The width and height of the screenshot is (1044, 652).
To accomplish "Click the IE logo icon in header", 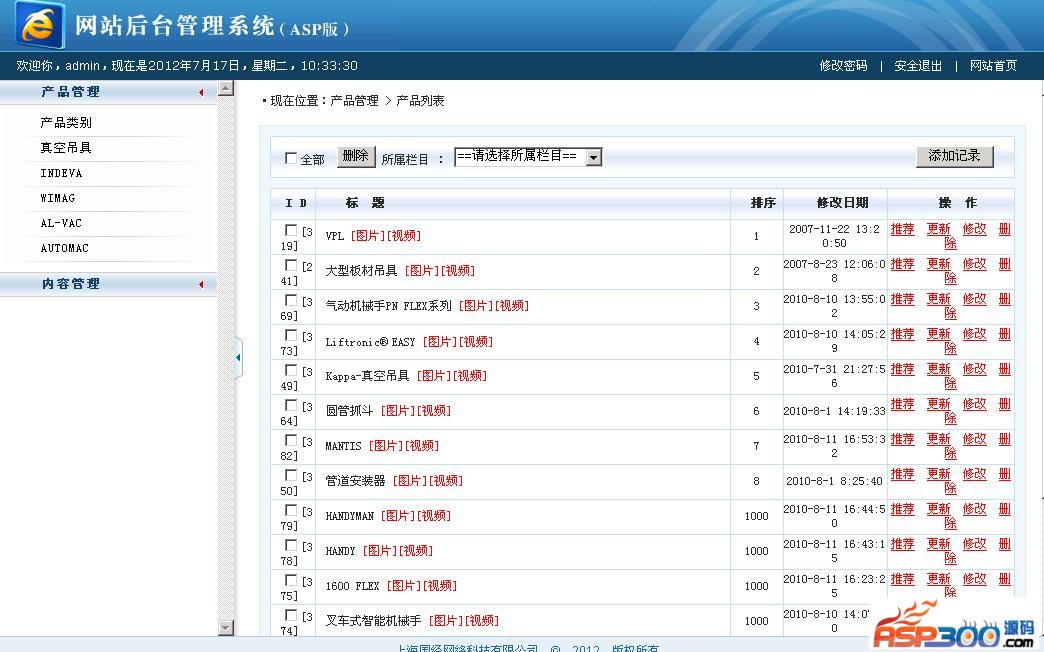I will (40, 25).
